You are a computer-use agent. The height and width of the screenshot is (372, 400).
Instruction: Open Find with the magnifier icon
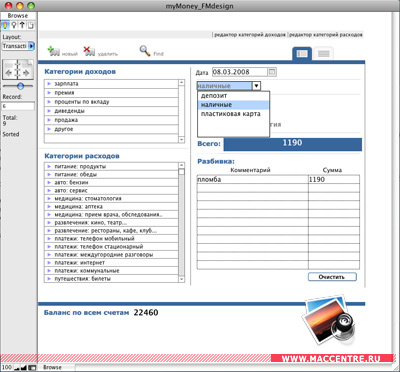[145, 51]
